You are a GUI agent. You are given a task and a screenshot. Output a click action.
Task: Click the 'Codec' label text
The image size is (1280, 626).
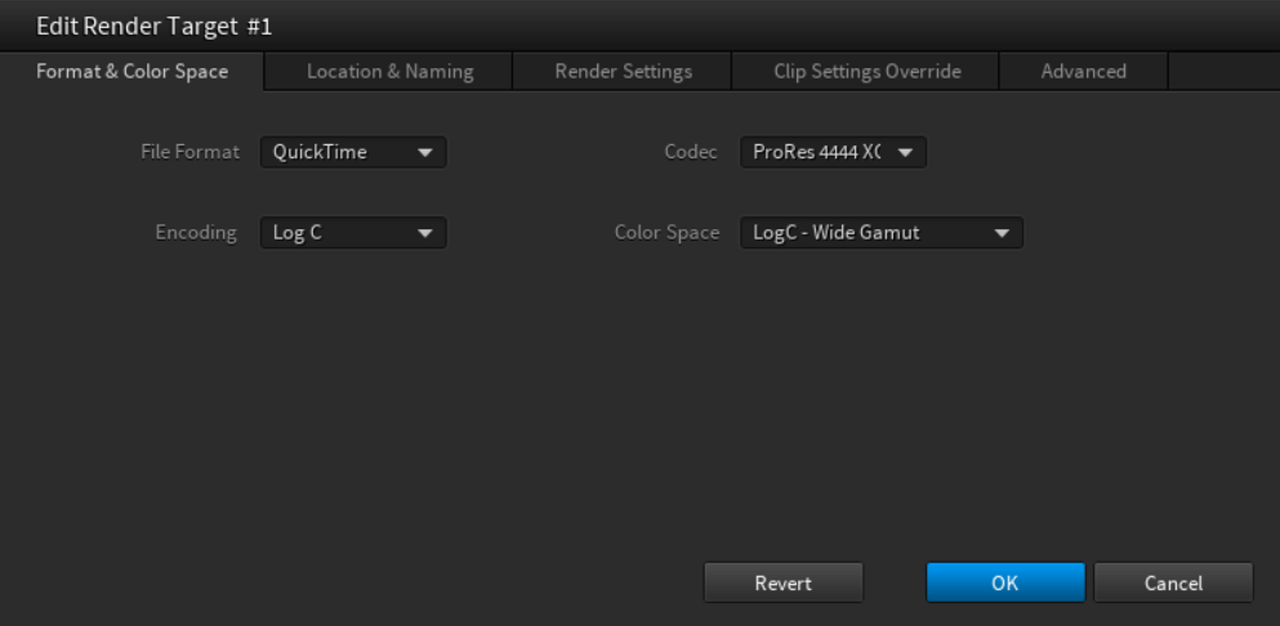click(691, 152)
